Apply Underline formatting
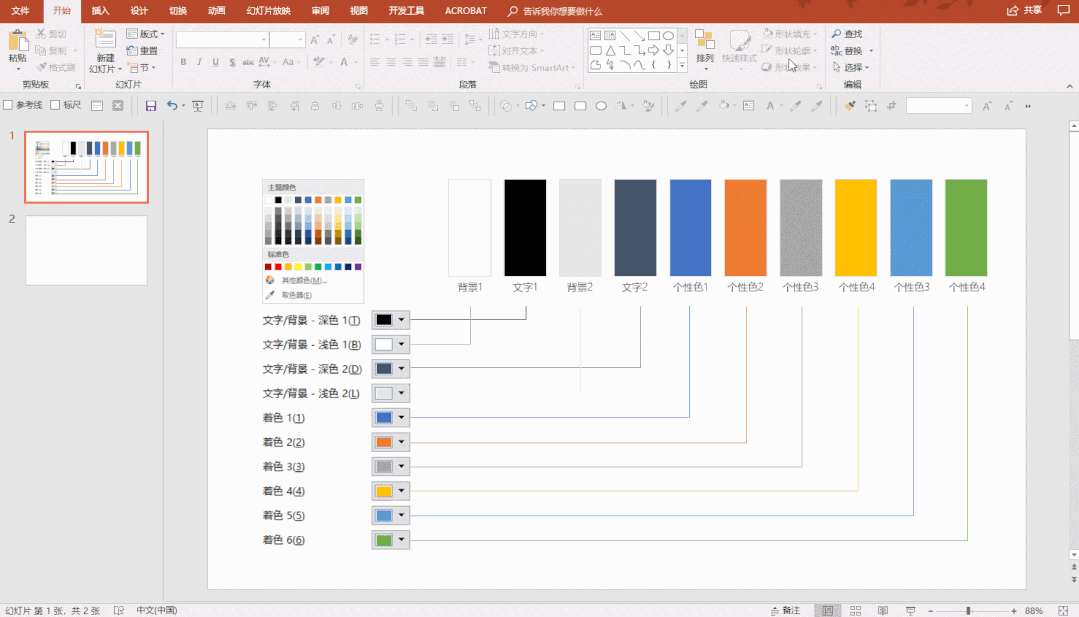Viewport: 1079px width, 617px height. pyautogui.click(x=215, y=62)
